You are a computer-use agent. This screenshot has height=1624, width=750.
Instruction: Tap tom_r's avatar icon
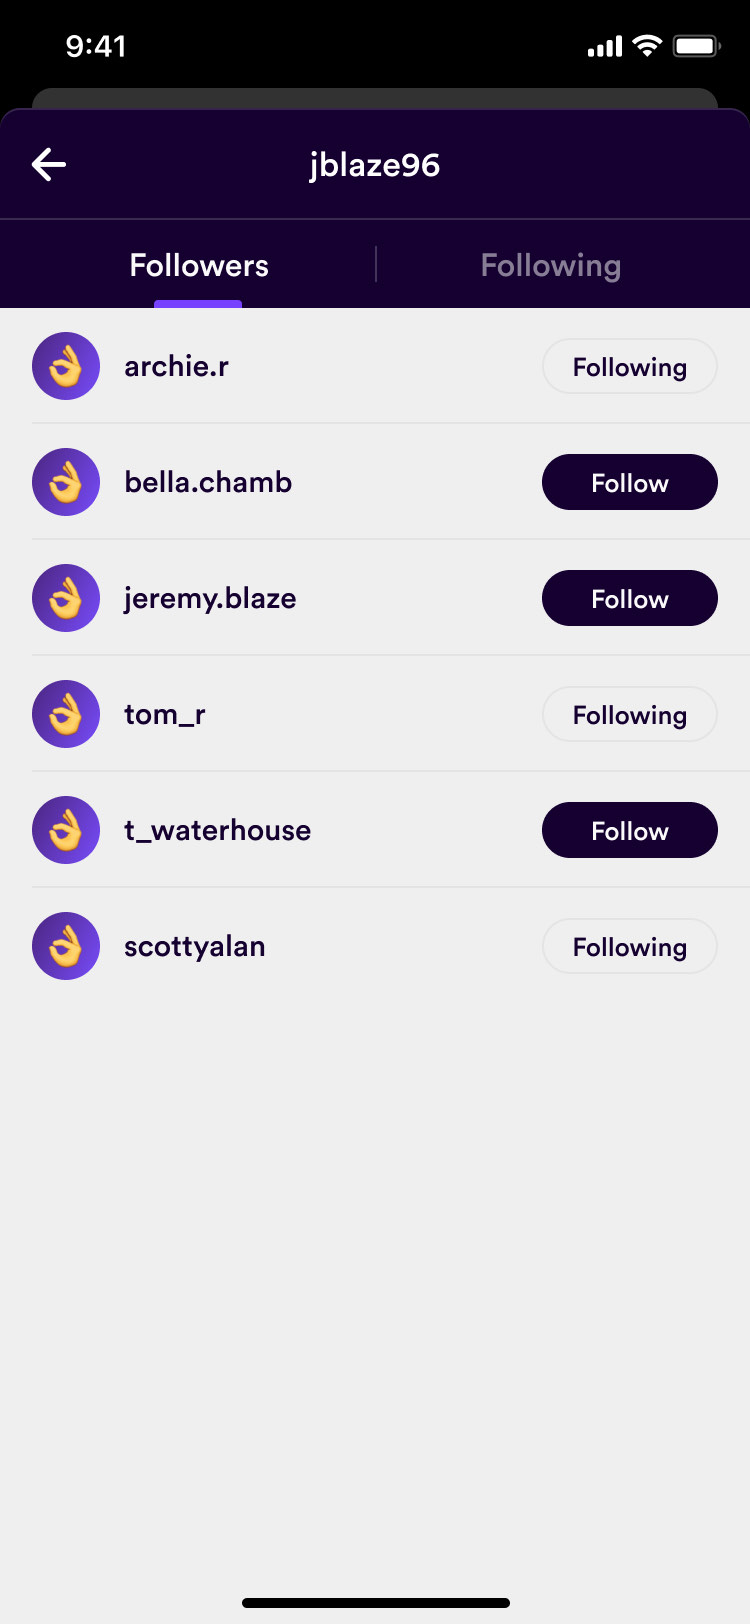[x=66, y=714]
